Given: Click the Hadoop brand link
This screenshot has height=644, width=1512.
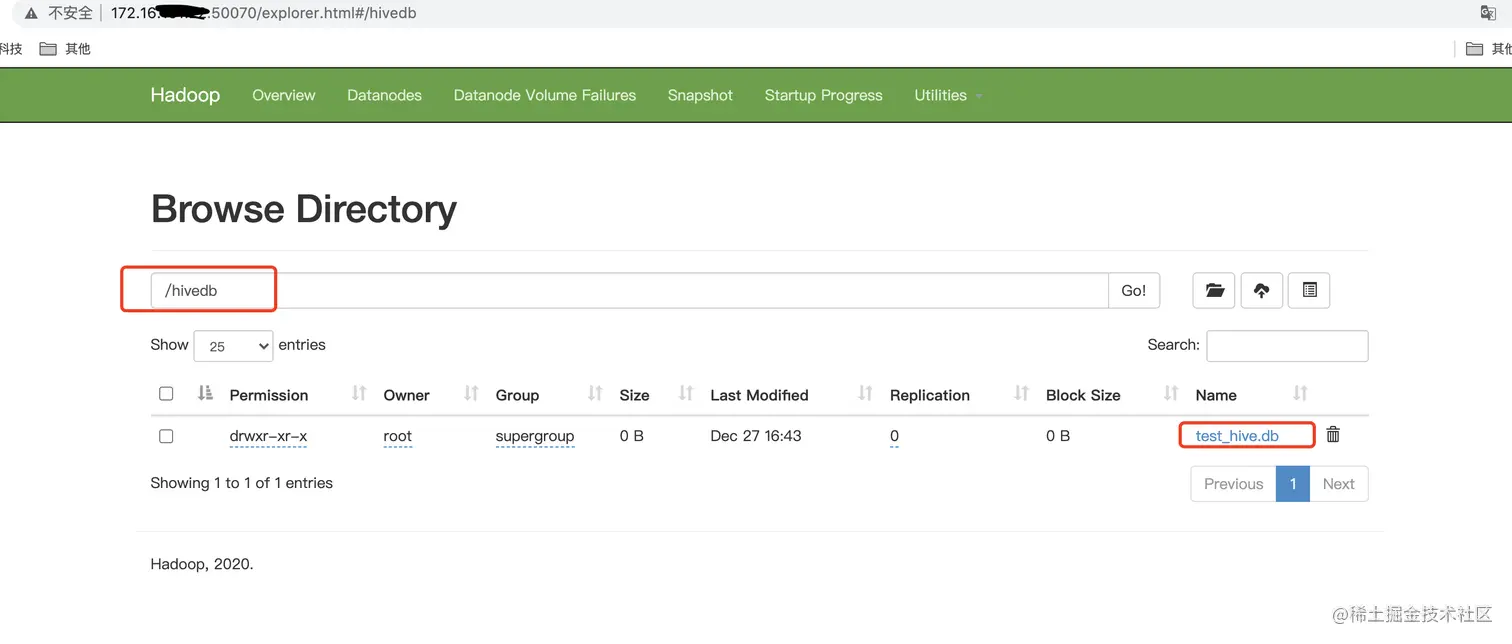Looking at the screenshot, I should (185, 95).
